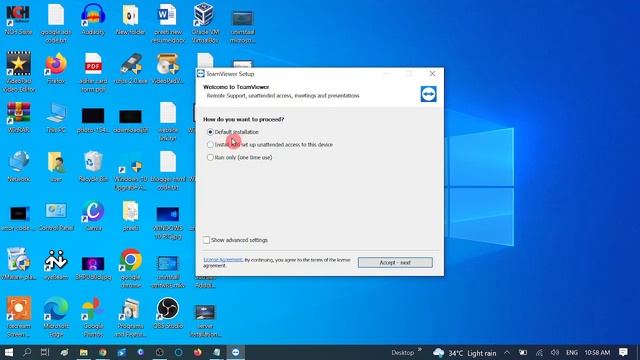Click the TeamViewer logo in setup header
This screenshot has height=360, width=640.
429,94
